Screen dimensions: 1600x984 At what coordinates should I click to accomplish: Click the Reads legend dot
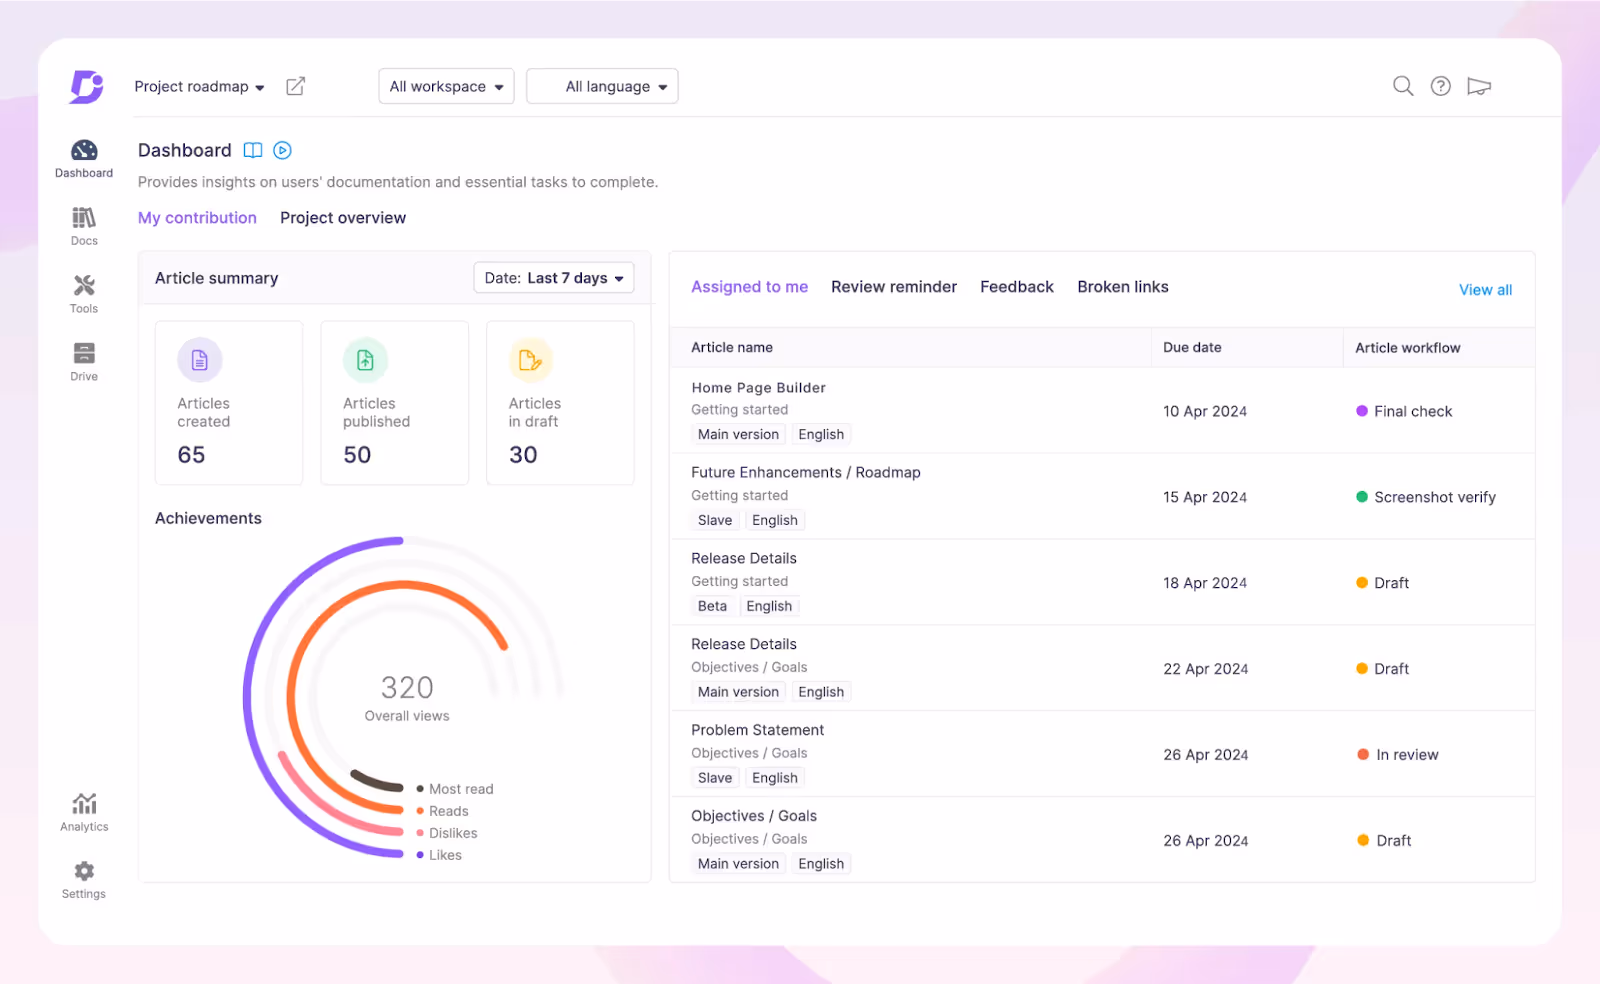click(420, 811)
